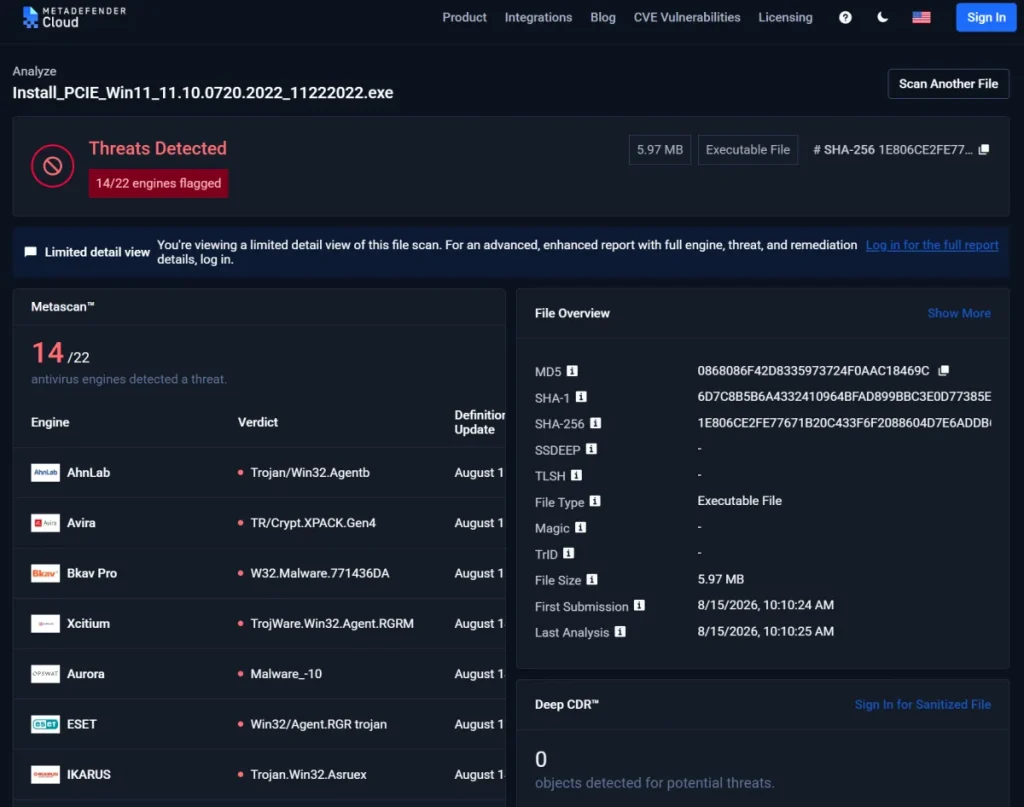Click the Aurora engine logo

click(x=45, y=674)
